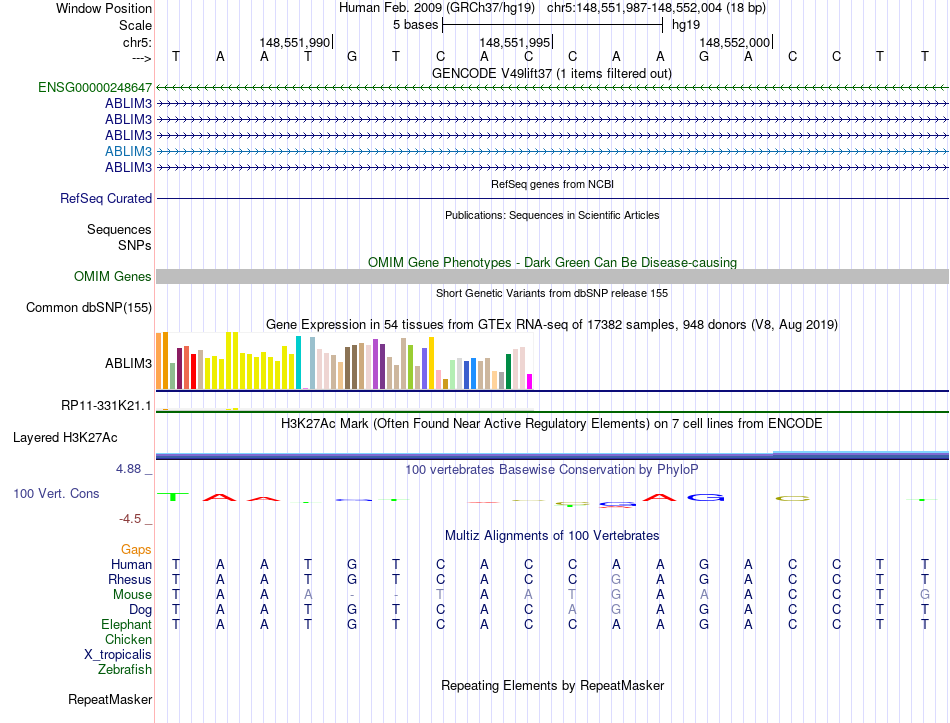The width and height of the screenshot is (950, 723).
Task: Click the Sequences publications track label
Action: (x=119, y=230)
